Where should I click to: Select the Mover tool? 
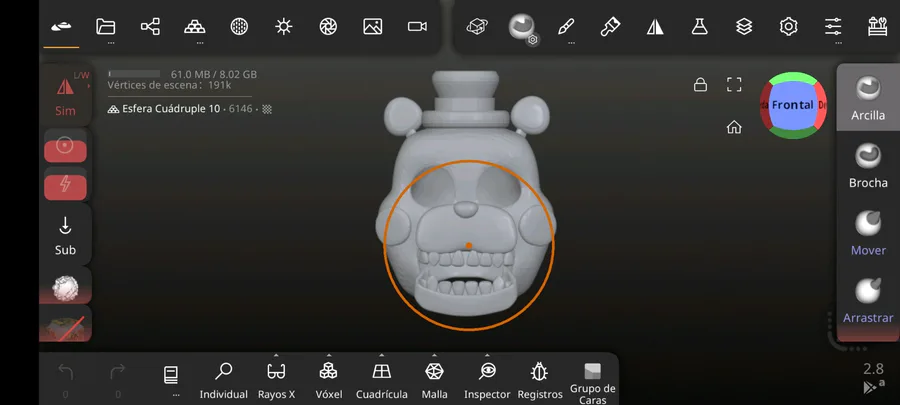coord(868,233)
